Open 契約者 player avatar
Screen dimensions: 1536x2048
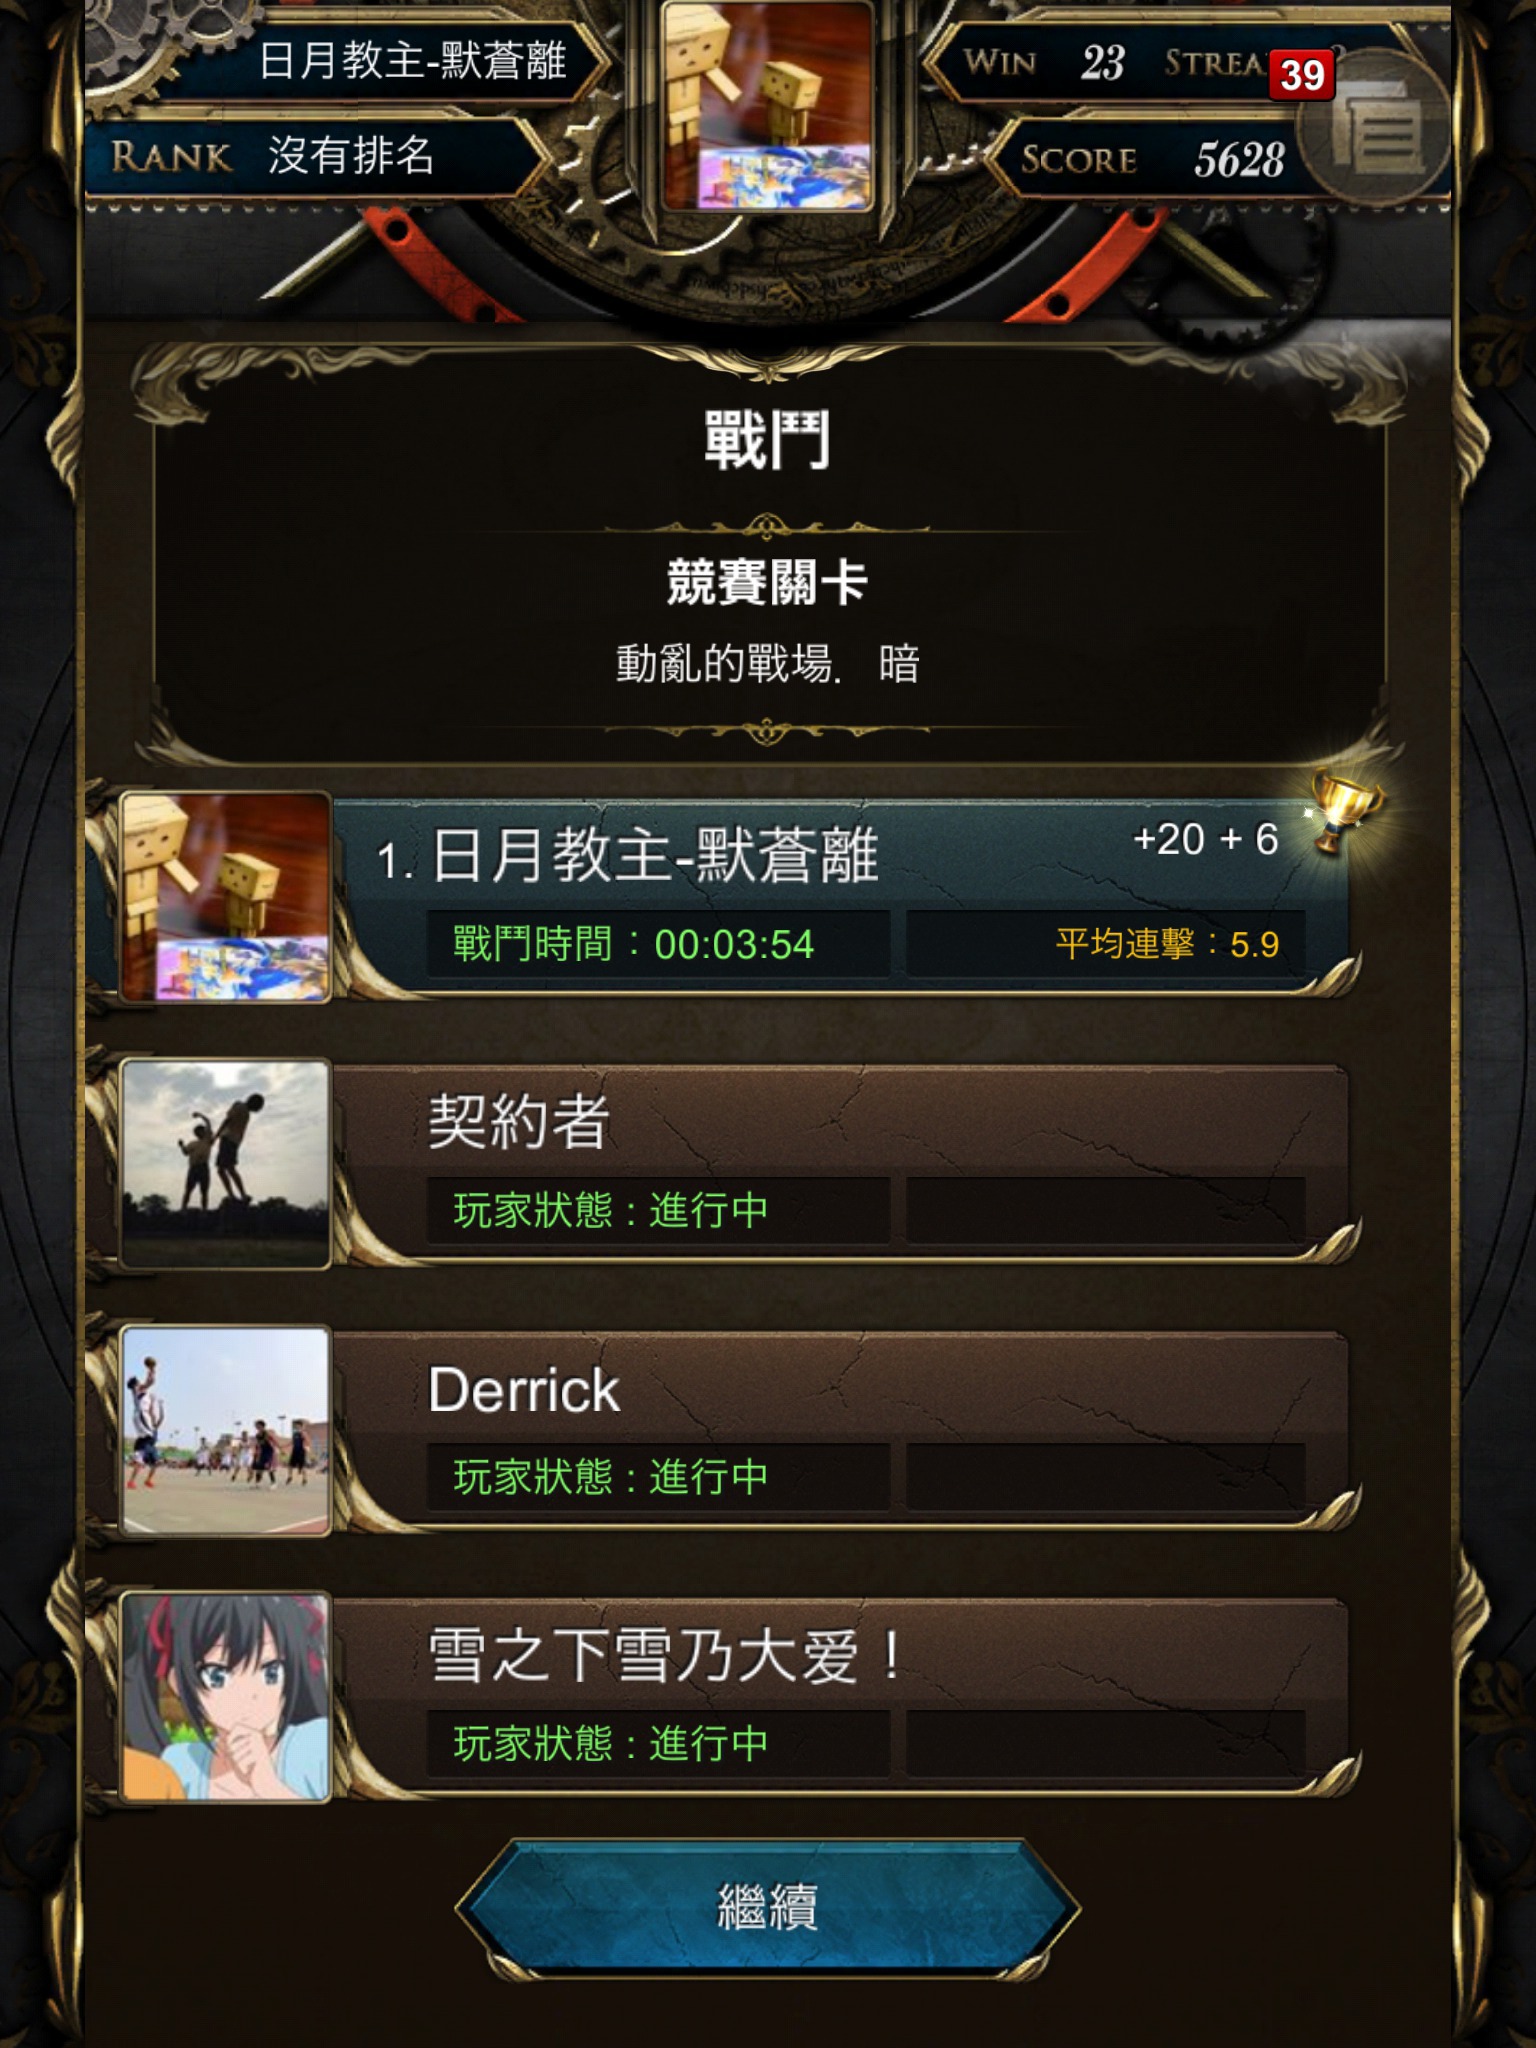(x=225, y=1163)
